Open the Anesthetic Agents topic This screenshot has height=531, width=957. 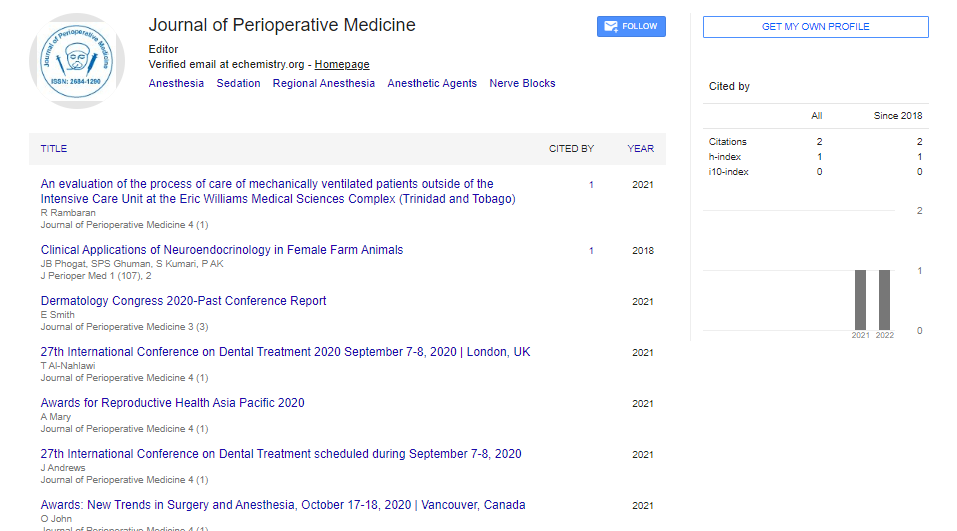click(x=432, y=84)
